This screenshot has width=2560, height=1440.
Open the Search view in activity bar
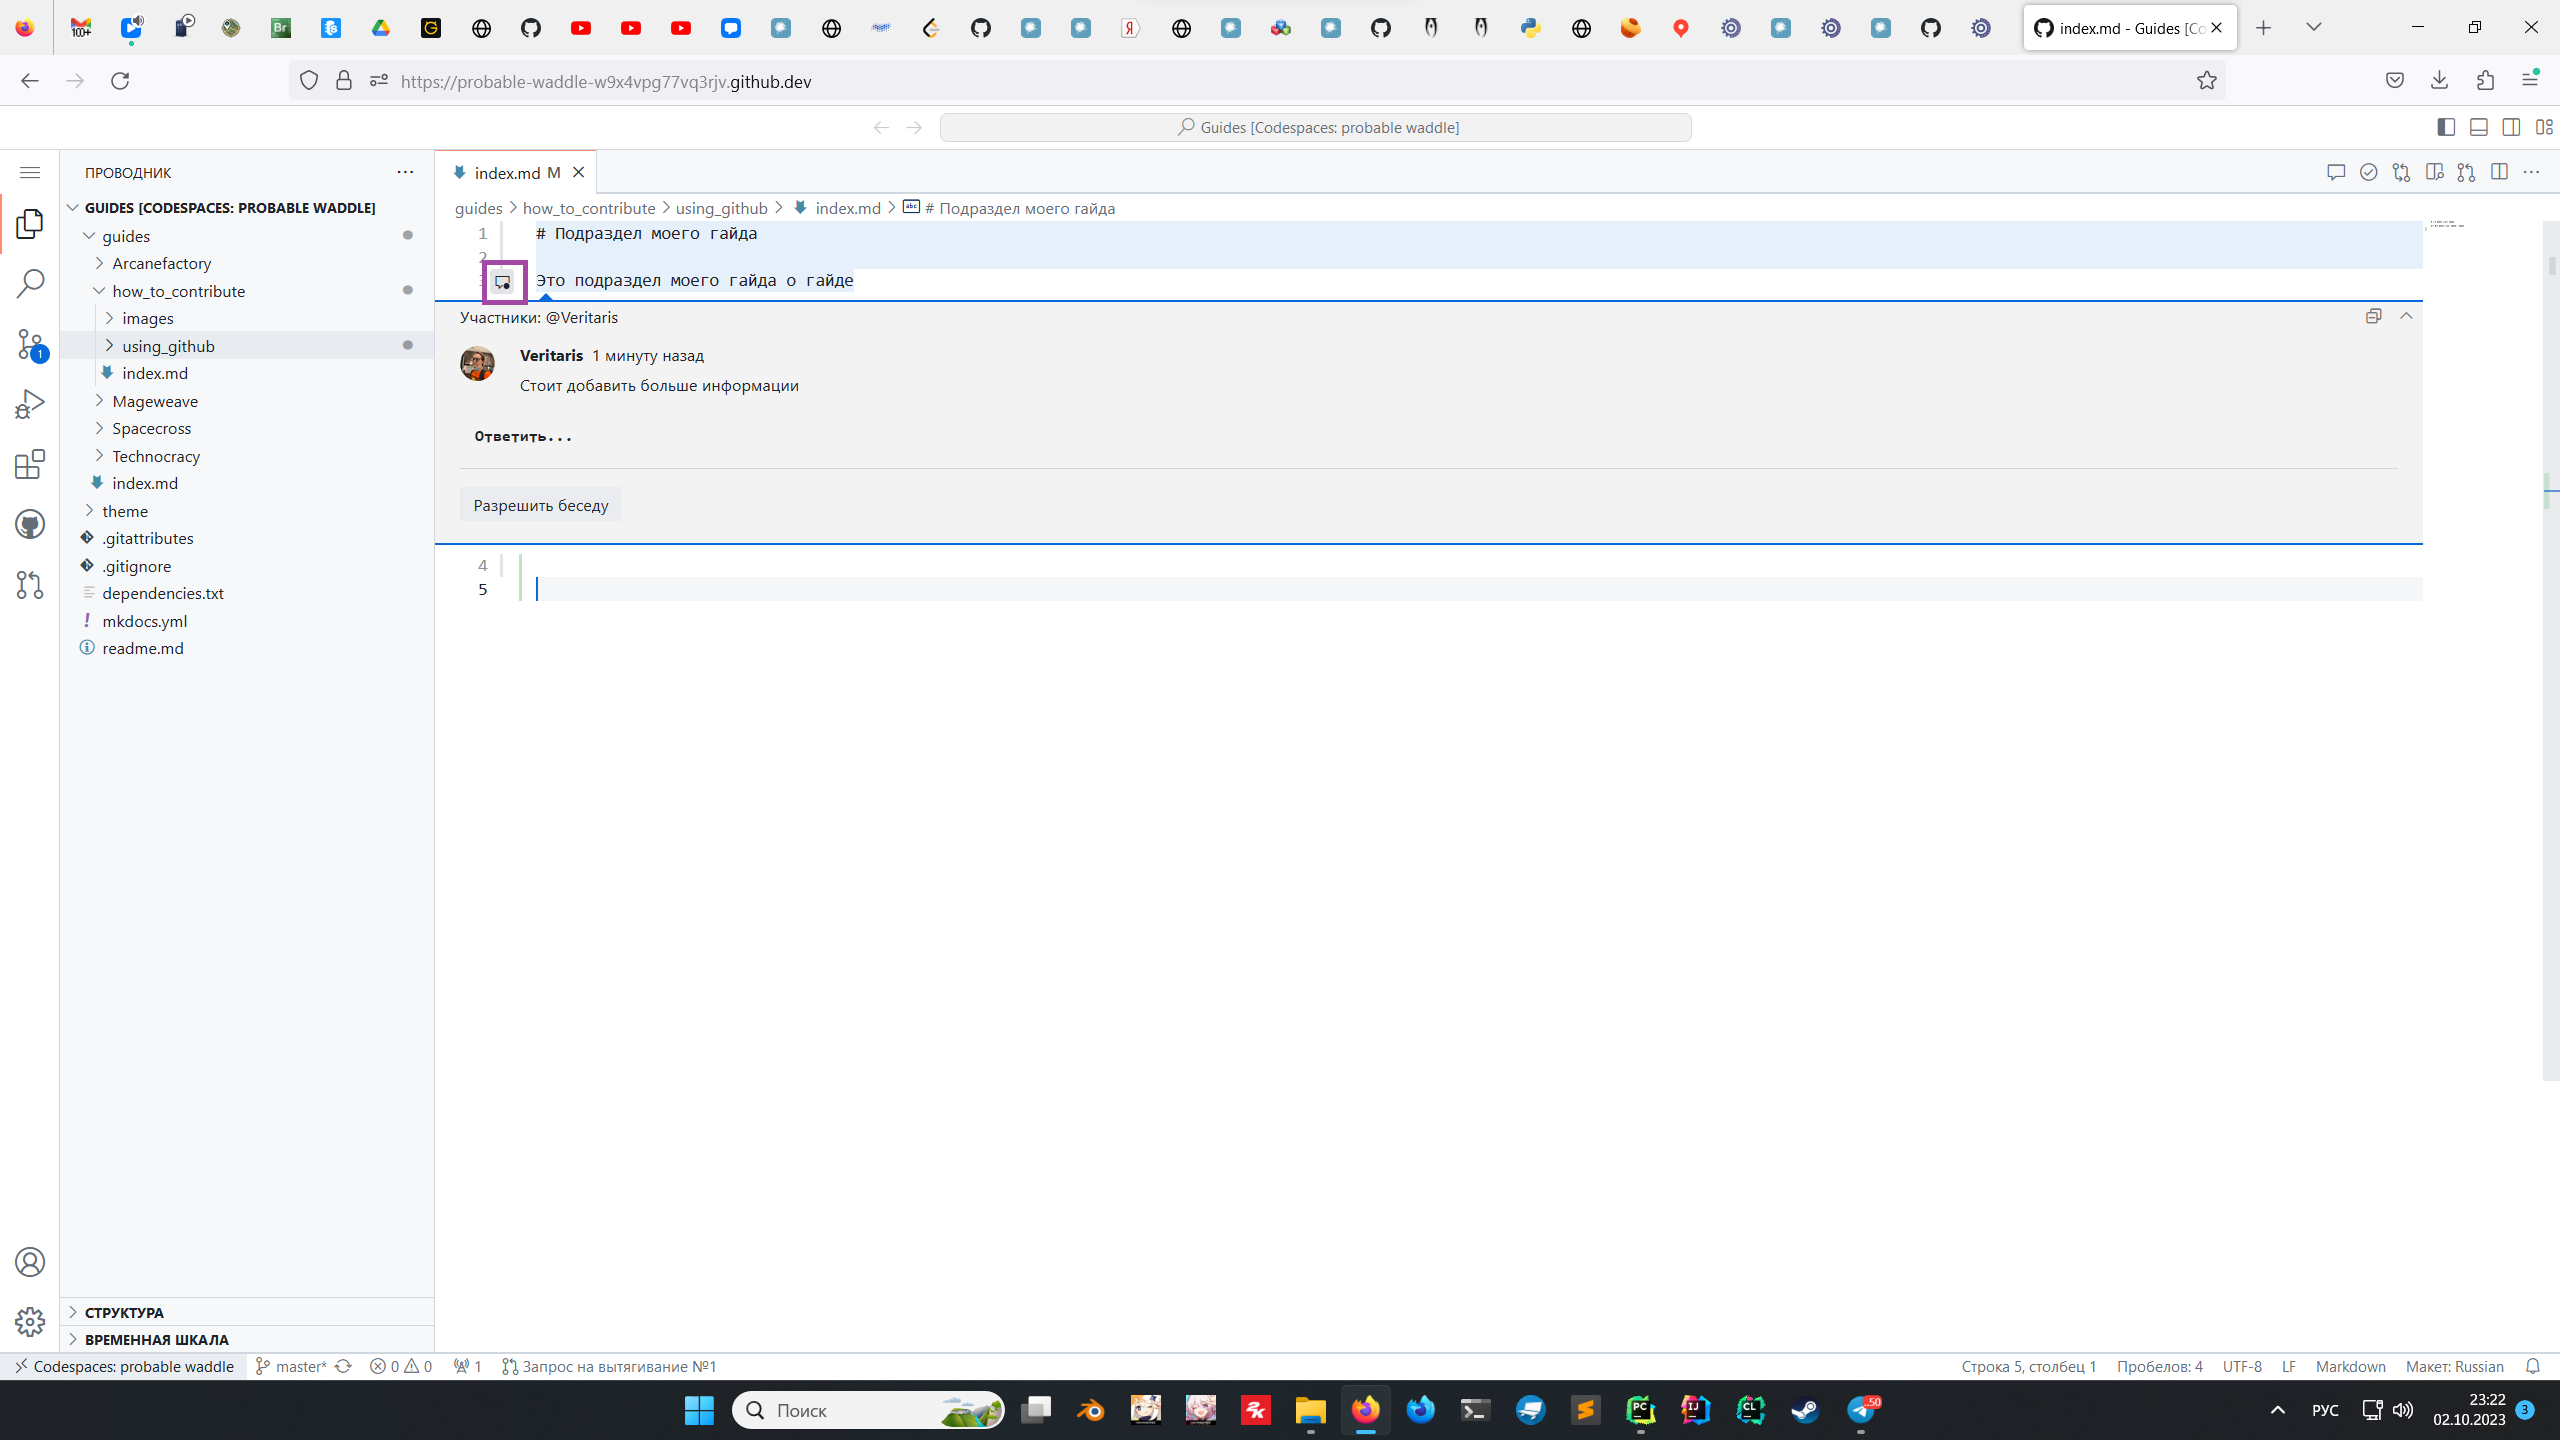(30, 283)
